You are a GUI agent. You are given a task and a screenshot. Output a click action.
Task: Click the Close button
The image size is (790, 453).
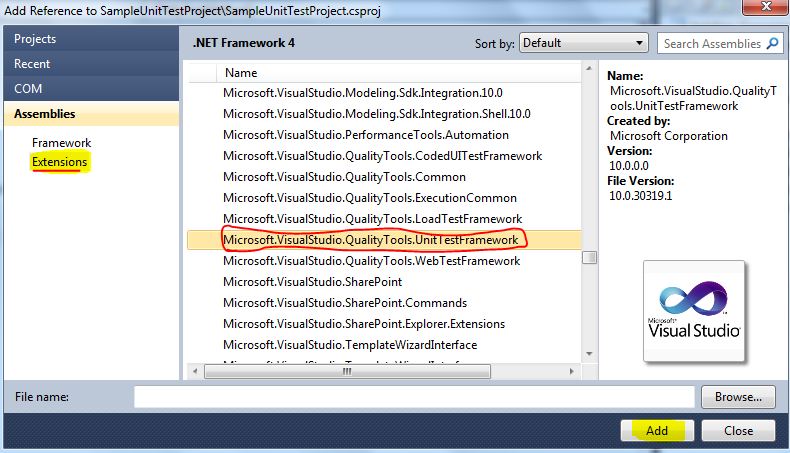point(738,431)
